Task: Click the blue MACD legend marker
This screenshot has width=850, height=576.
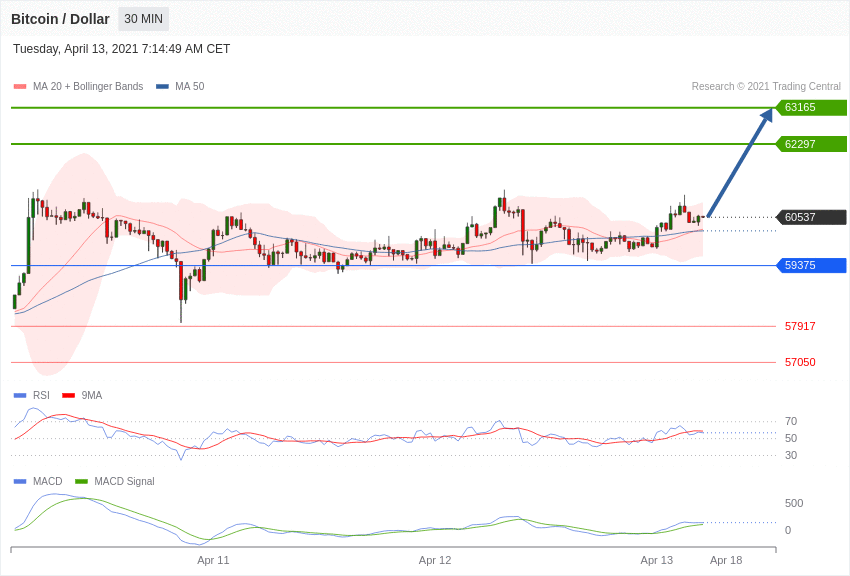Action: tap(20, 481)
